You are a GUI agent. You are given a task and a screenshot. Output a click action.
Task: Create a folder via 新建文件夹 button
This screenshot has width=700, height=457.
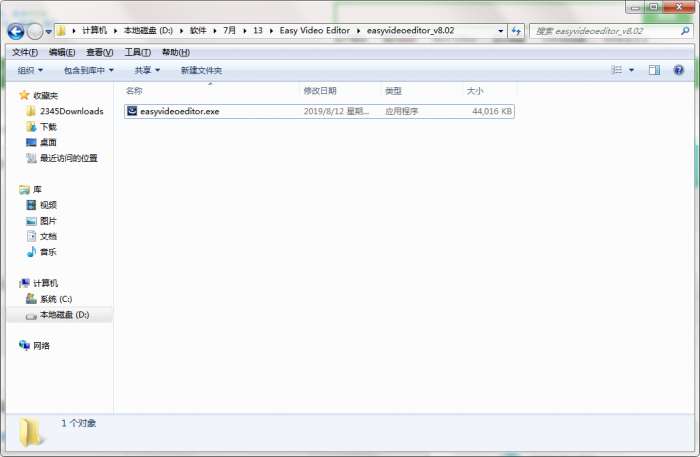(x=201, y=70)
